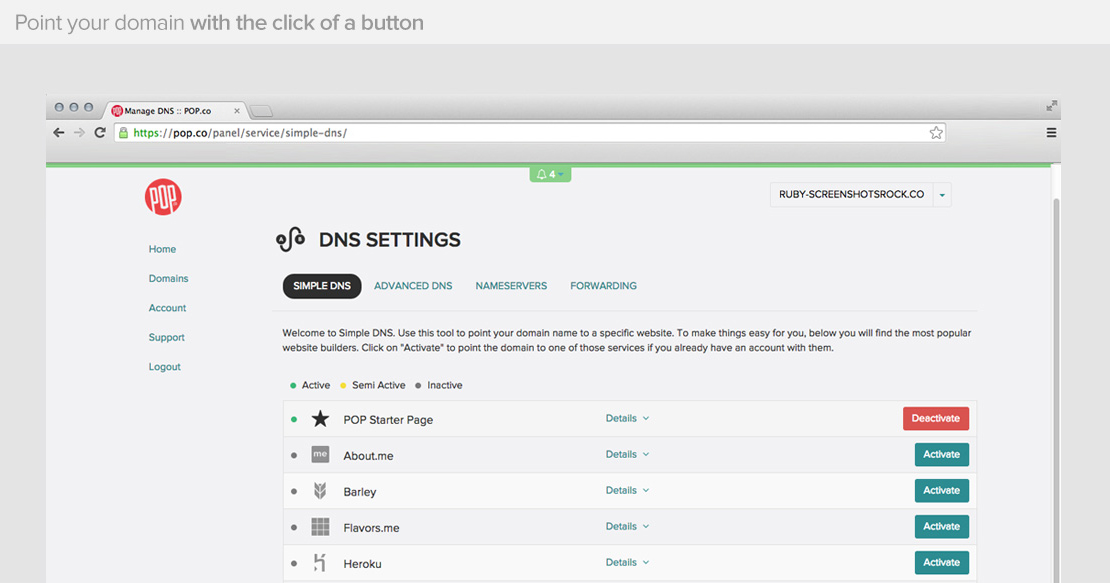The width and height of the screenshot is (1110, 583).
Task: Open the notifications bell showing 4
Action: pos(550,174)
